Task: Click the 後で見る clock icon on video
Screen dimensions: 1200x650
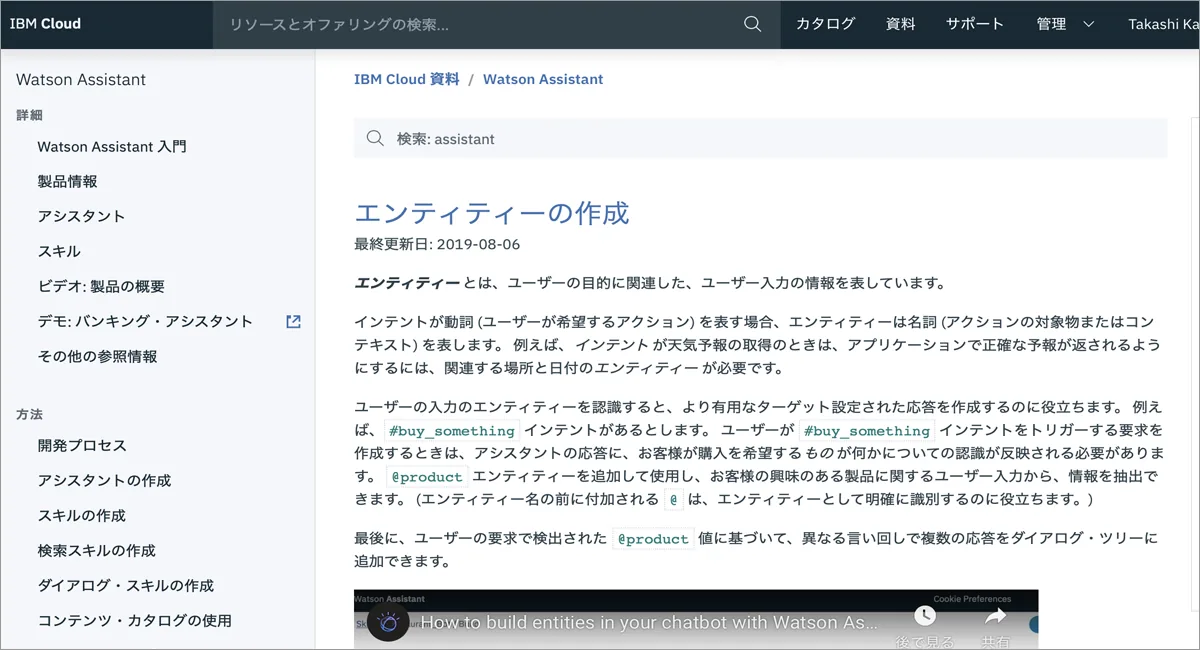Action: (x=925, y=615)
